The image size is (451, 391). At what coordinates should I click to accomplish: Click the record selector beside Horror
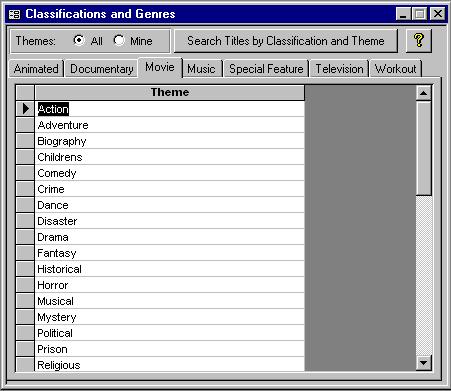[25, 285]
